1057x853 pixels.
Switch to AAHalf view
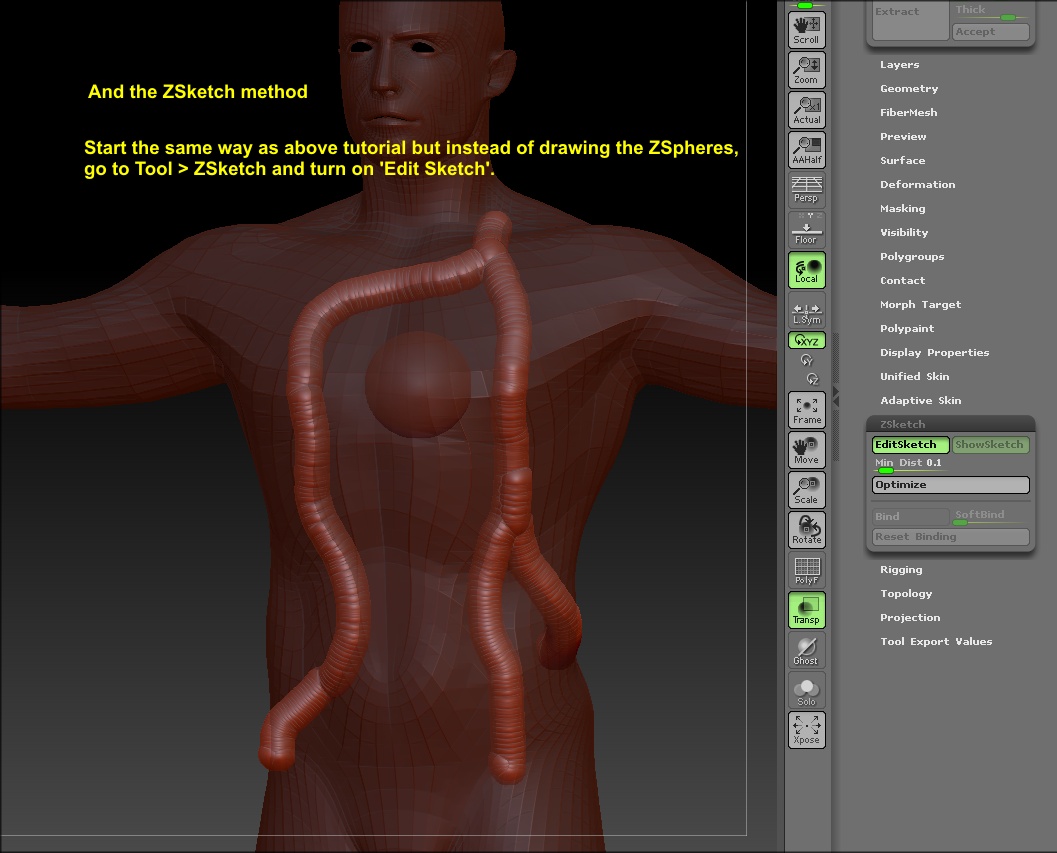[806, 150]
